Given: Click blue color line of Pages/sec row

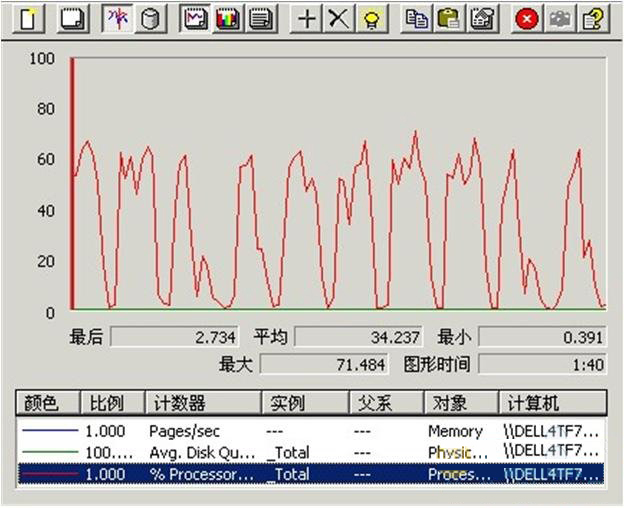Looking at the screenshot, I should point(50,430).
